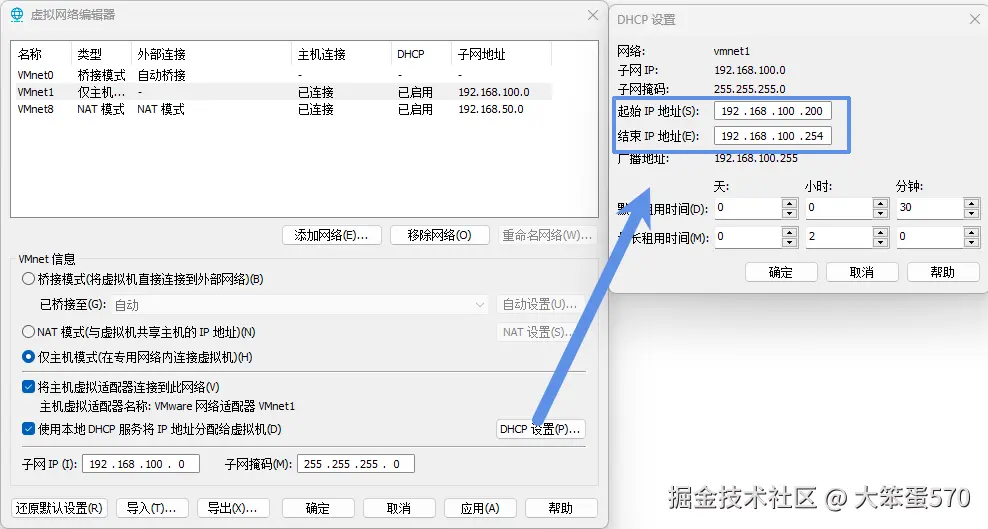This screenshot has height=529, width=988.
Task: Click the 最长租用时间 hours field showing 2
Action: pyautogui.click(x=840, y=237)
